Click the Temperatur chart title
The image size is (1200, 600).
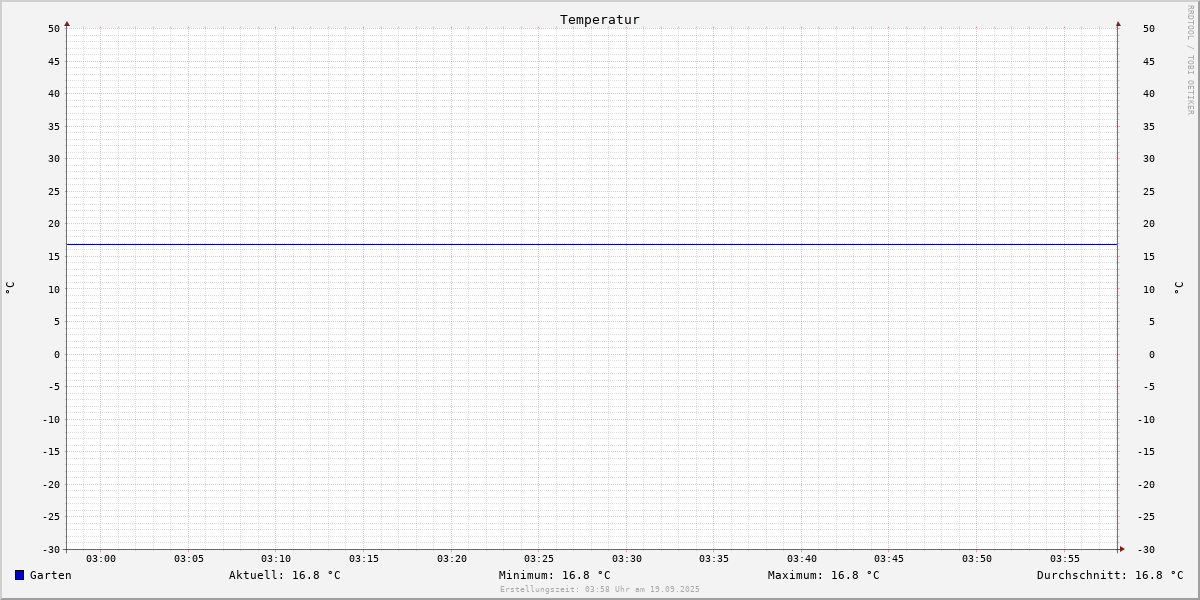tap(600, 19)
